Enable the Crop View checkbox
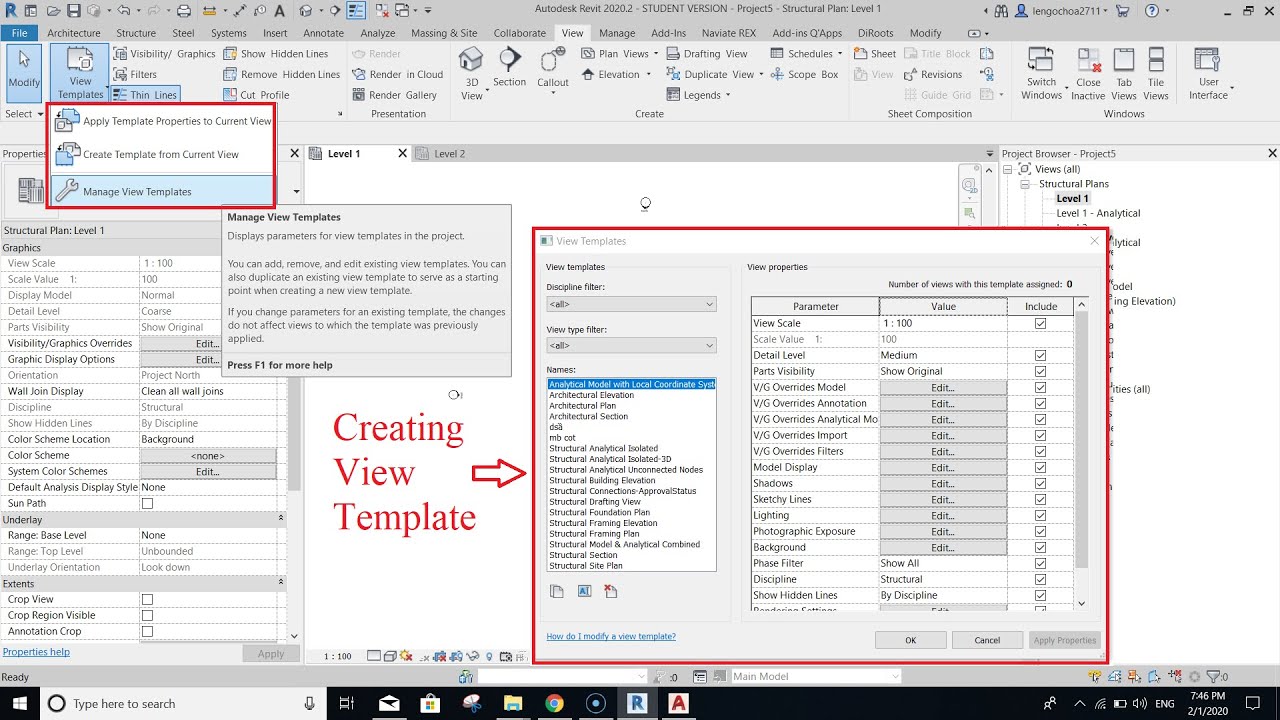 [147, 599]
